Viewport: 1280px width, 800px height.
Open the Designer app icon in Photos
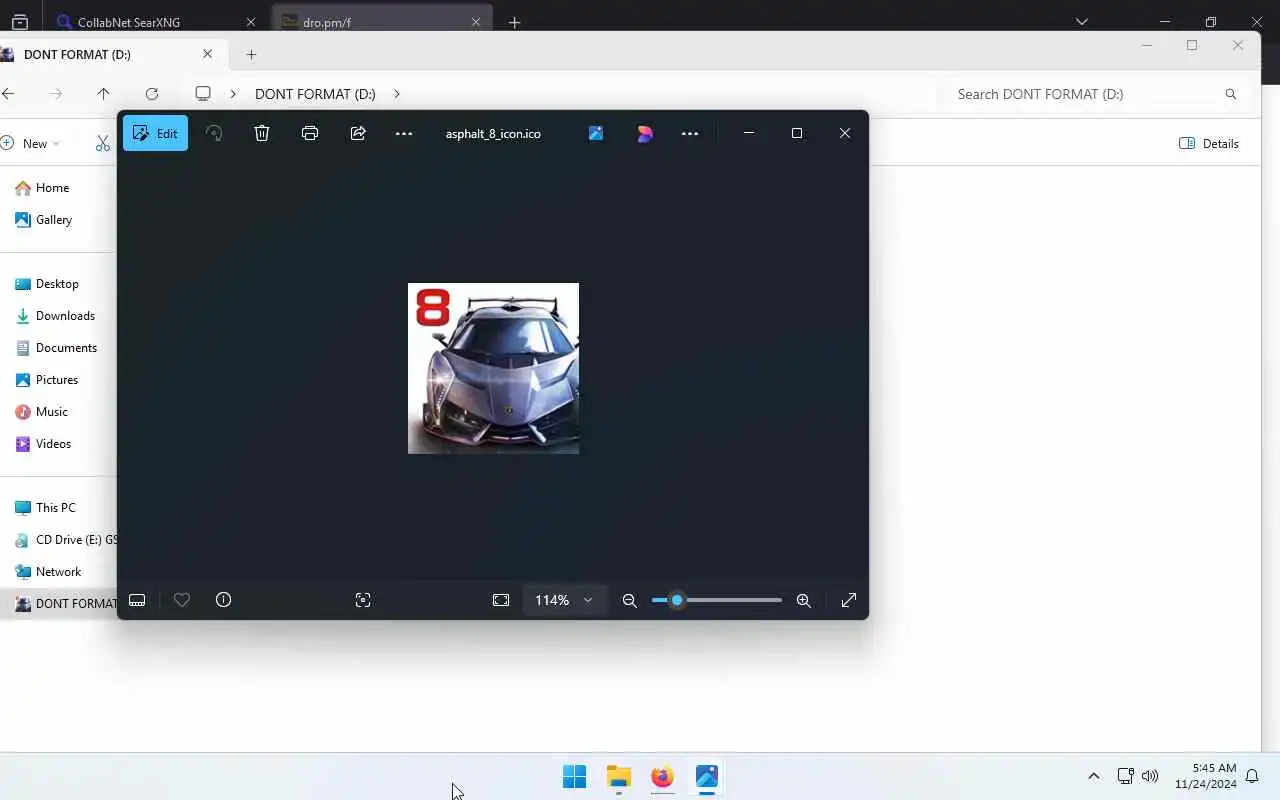[x=596, y=133]
